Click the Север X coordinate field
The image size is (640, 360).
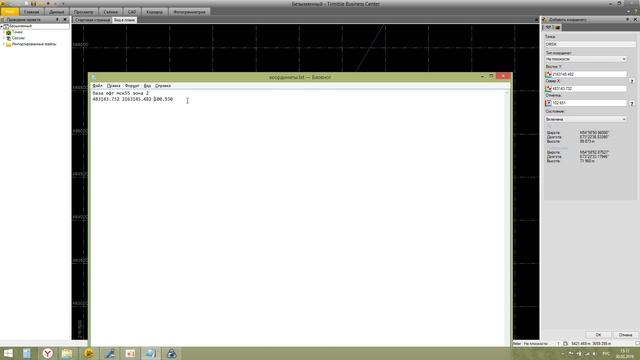click(589, 89)
